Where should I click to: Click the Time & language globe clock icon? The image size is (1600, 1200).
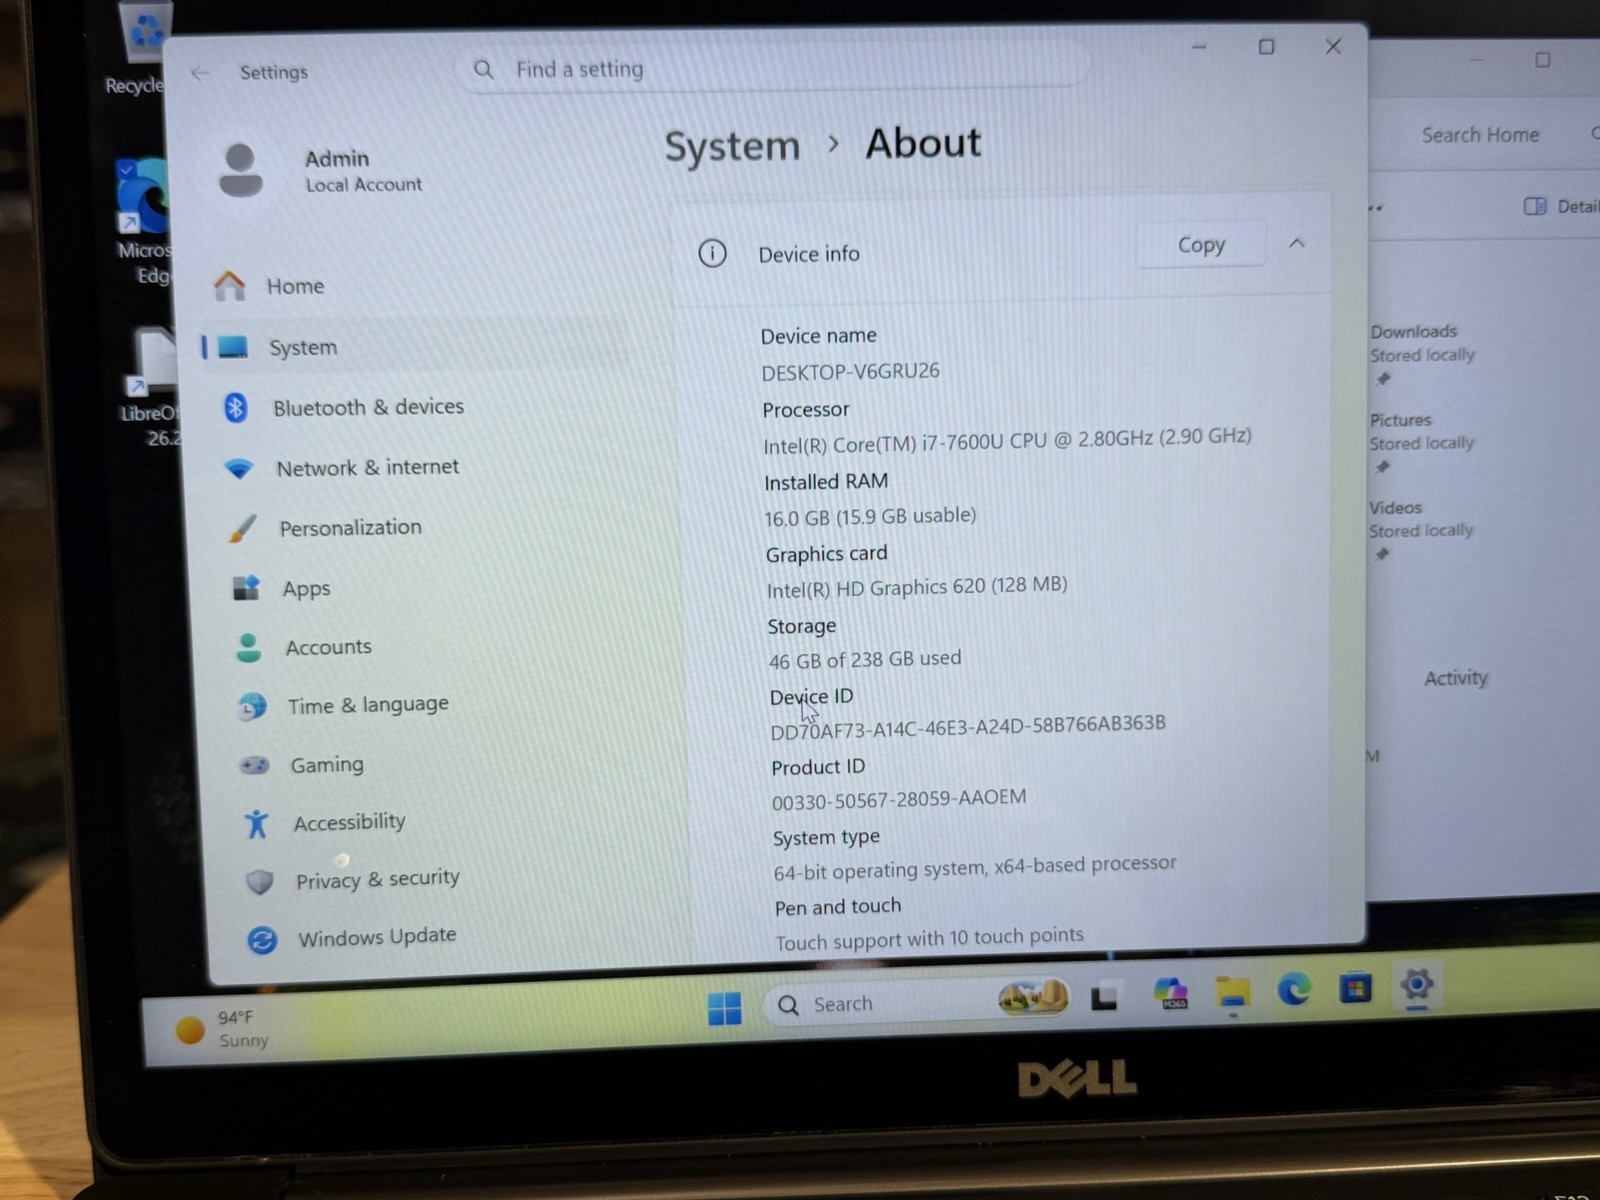252,707
